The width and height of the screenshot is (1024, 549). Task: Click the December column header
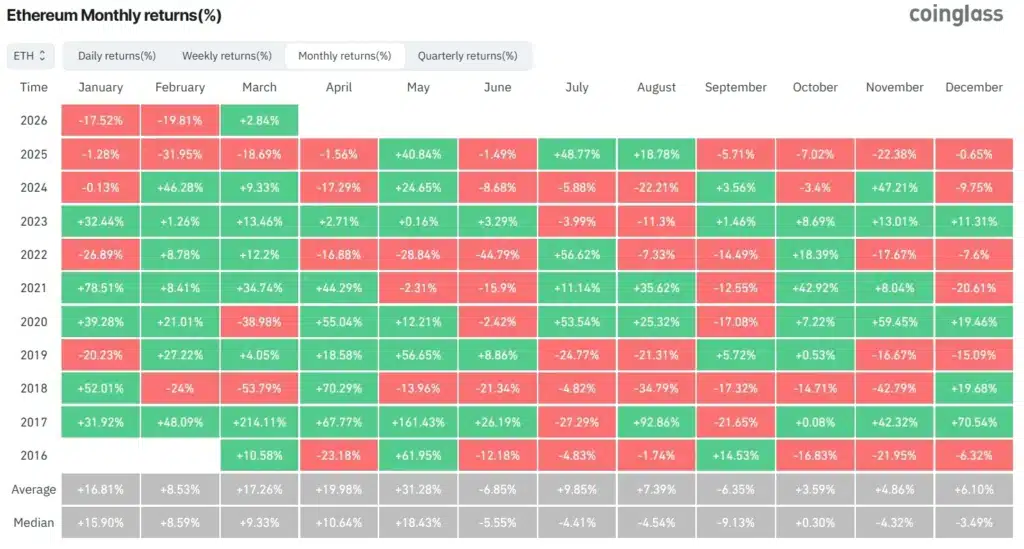975,87
